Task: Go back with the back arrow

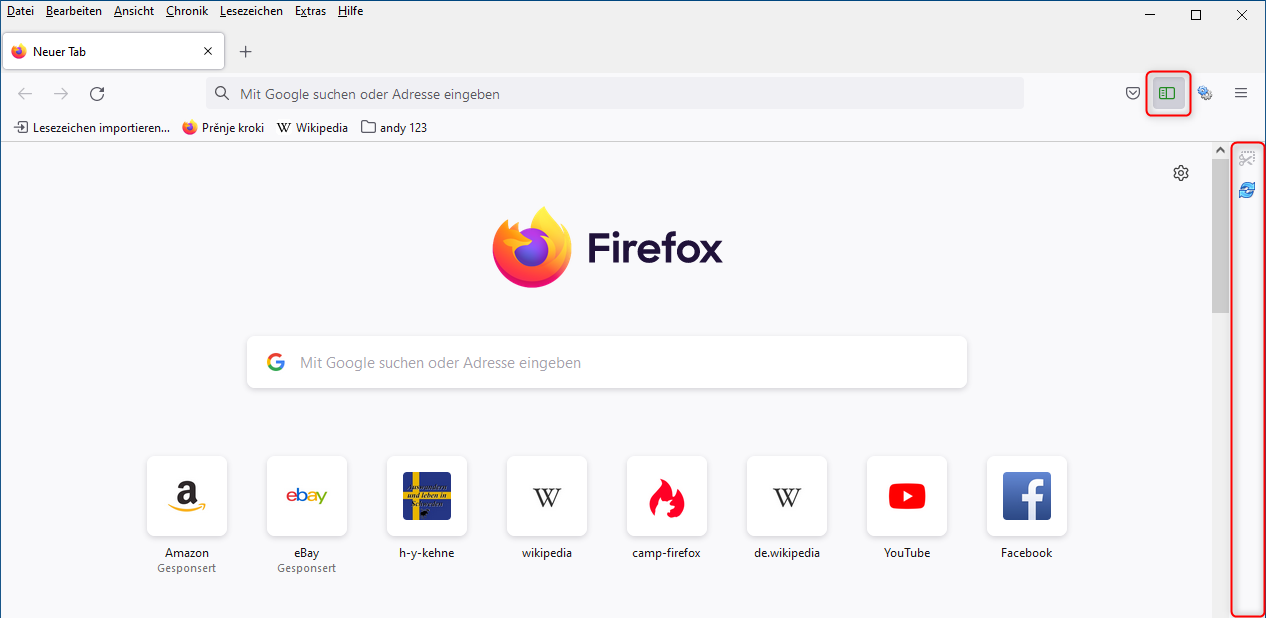Action: point(25,93)
